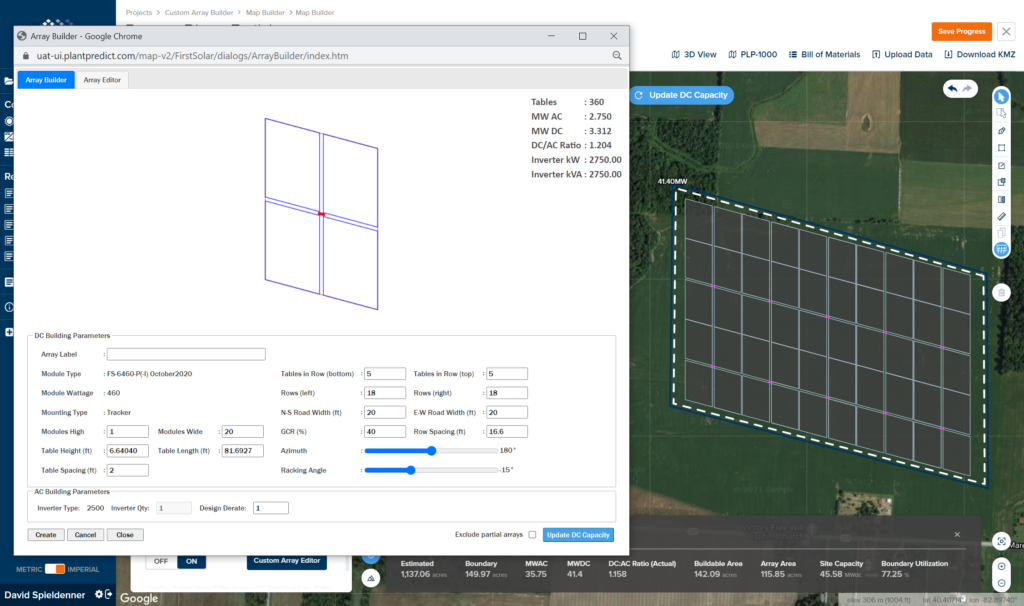
Task: Click the Custom Array Builder breadcrumb
Action: [x=199, y=12]
